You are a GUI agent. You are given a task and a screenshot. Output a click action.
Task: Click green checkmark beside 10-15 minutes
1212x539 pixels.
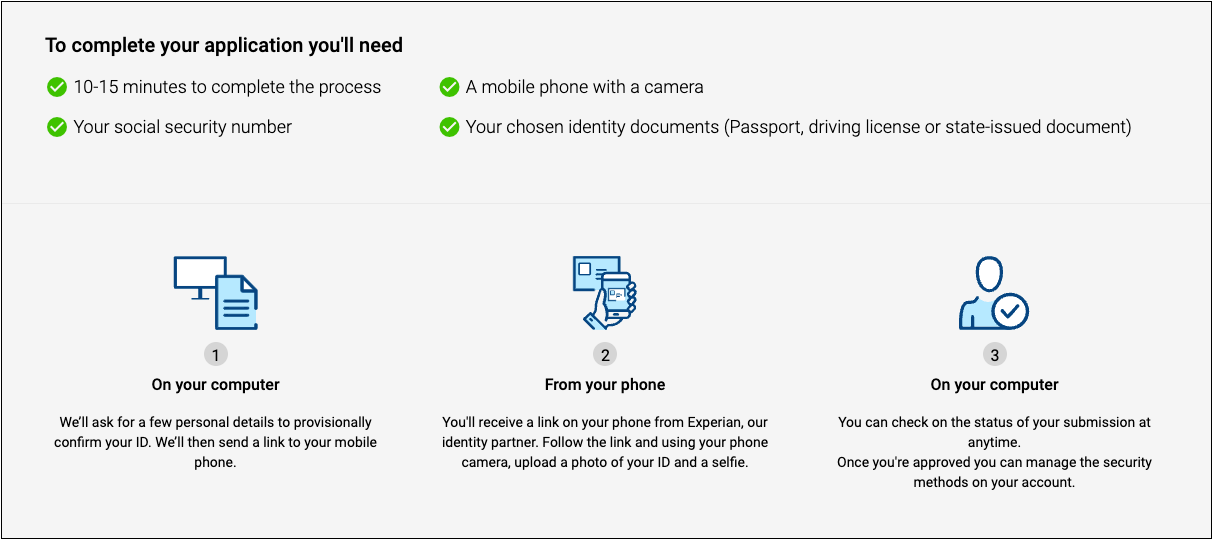click(57, 87)
